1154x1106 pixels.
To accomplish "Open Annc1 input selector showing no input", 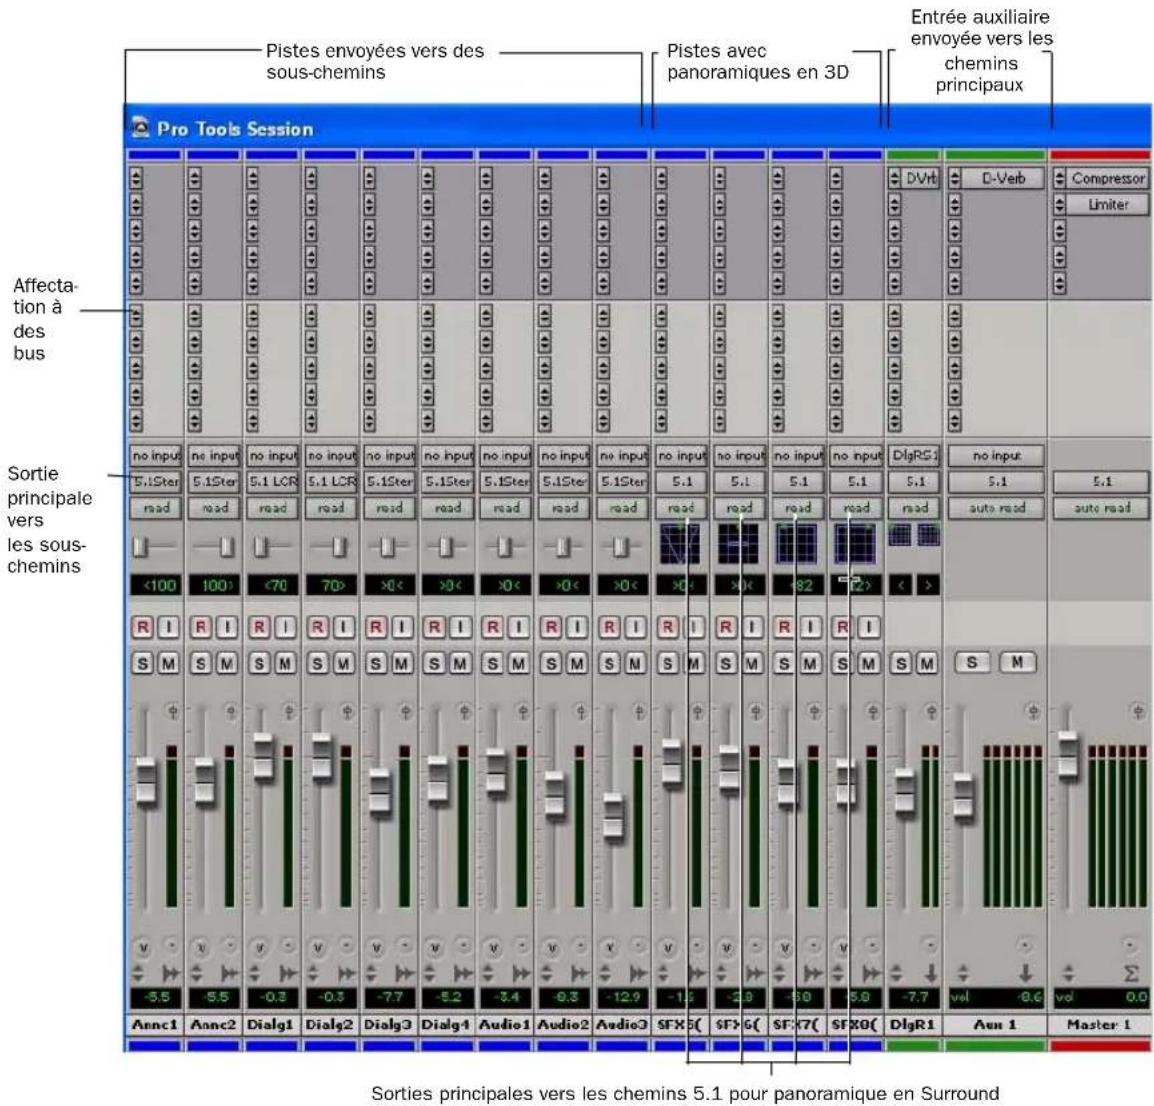I will tap(156, 455).
